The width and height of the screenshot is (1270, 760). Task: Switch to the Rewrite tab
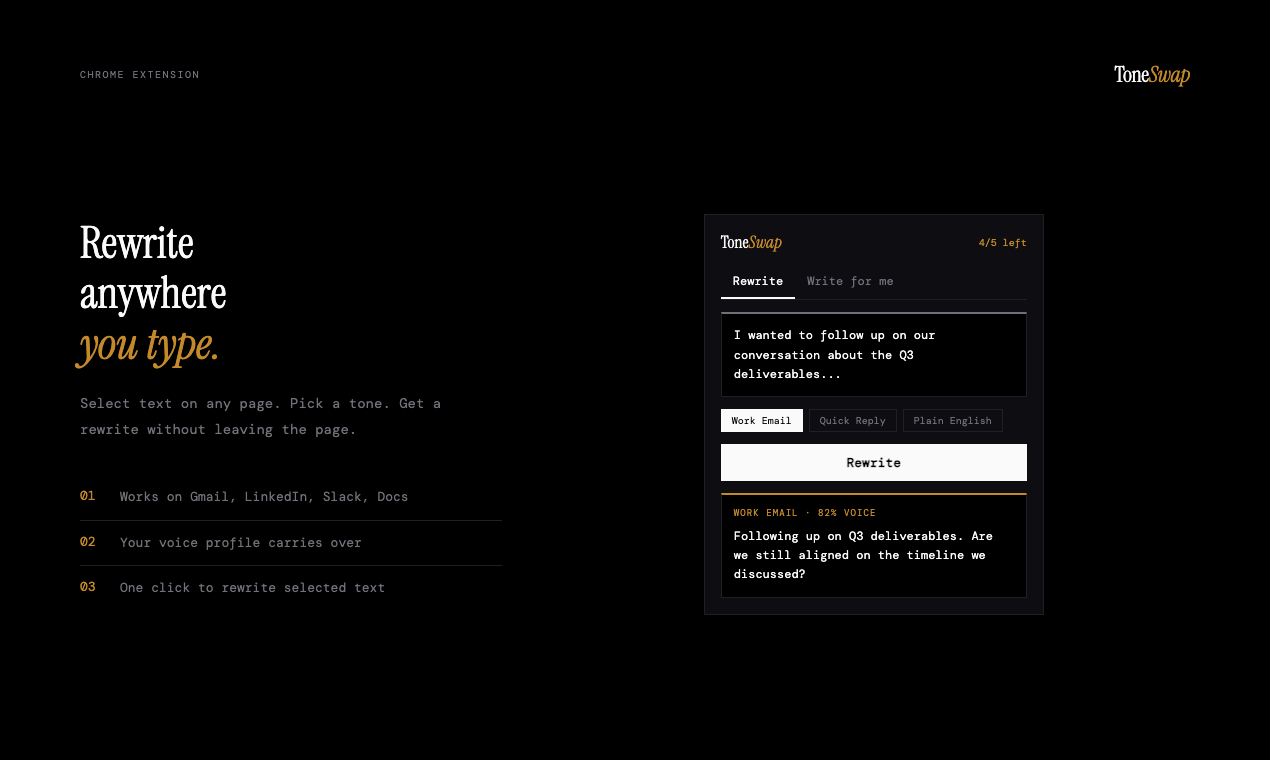pos(757,281)
